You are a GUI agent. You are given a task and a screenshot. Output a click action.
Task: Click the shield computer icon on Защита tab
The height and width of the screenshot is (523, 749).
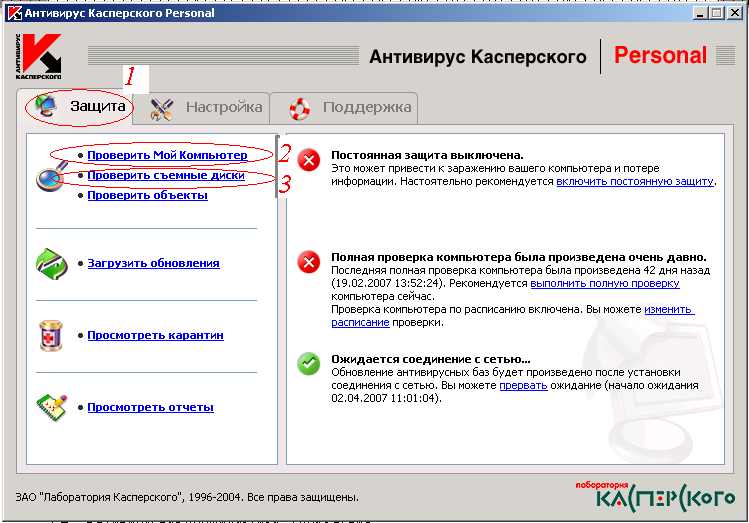point(46,106)
